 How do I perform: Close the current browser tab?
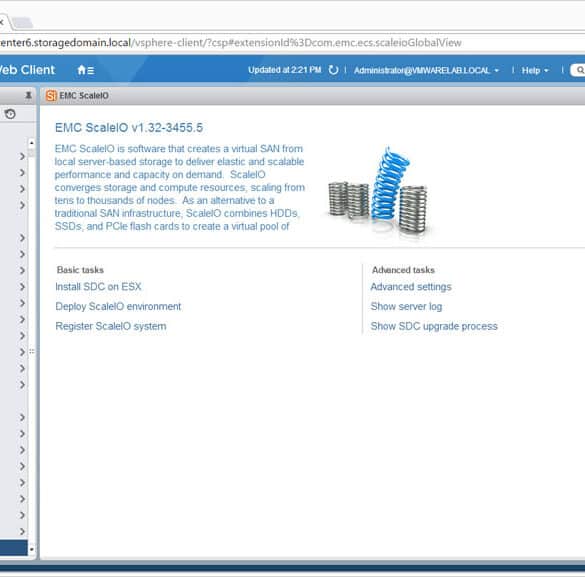pos(1,22)
